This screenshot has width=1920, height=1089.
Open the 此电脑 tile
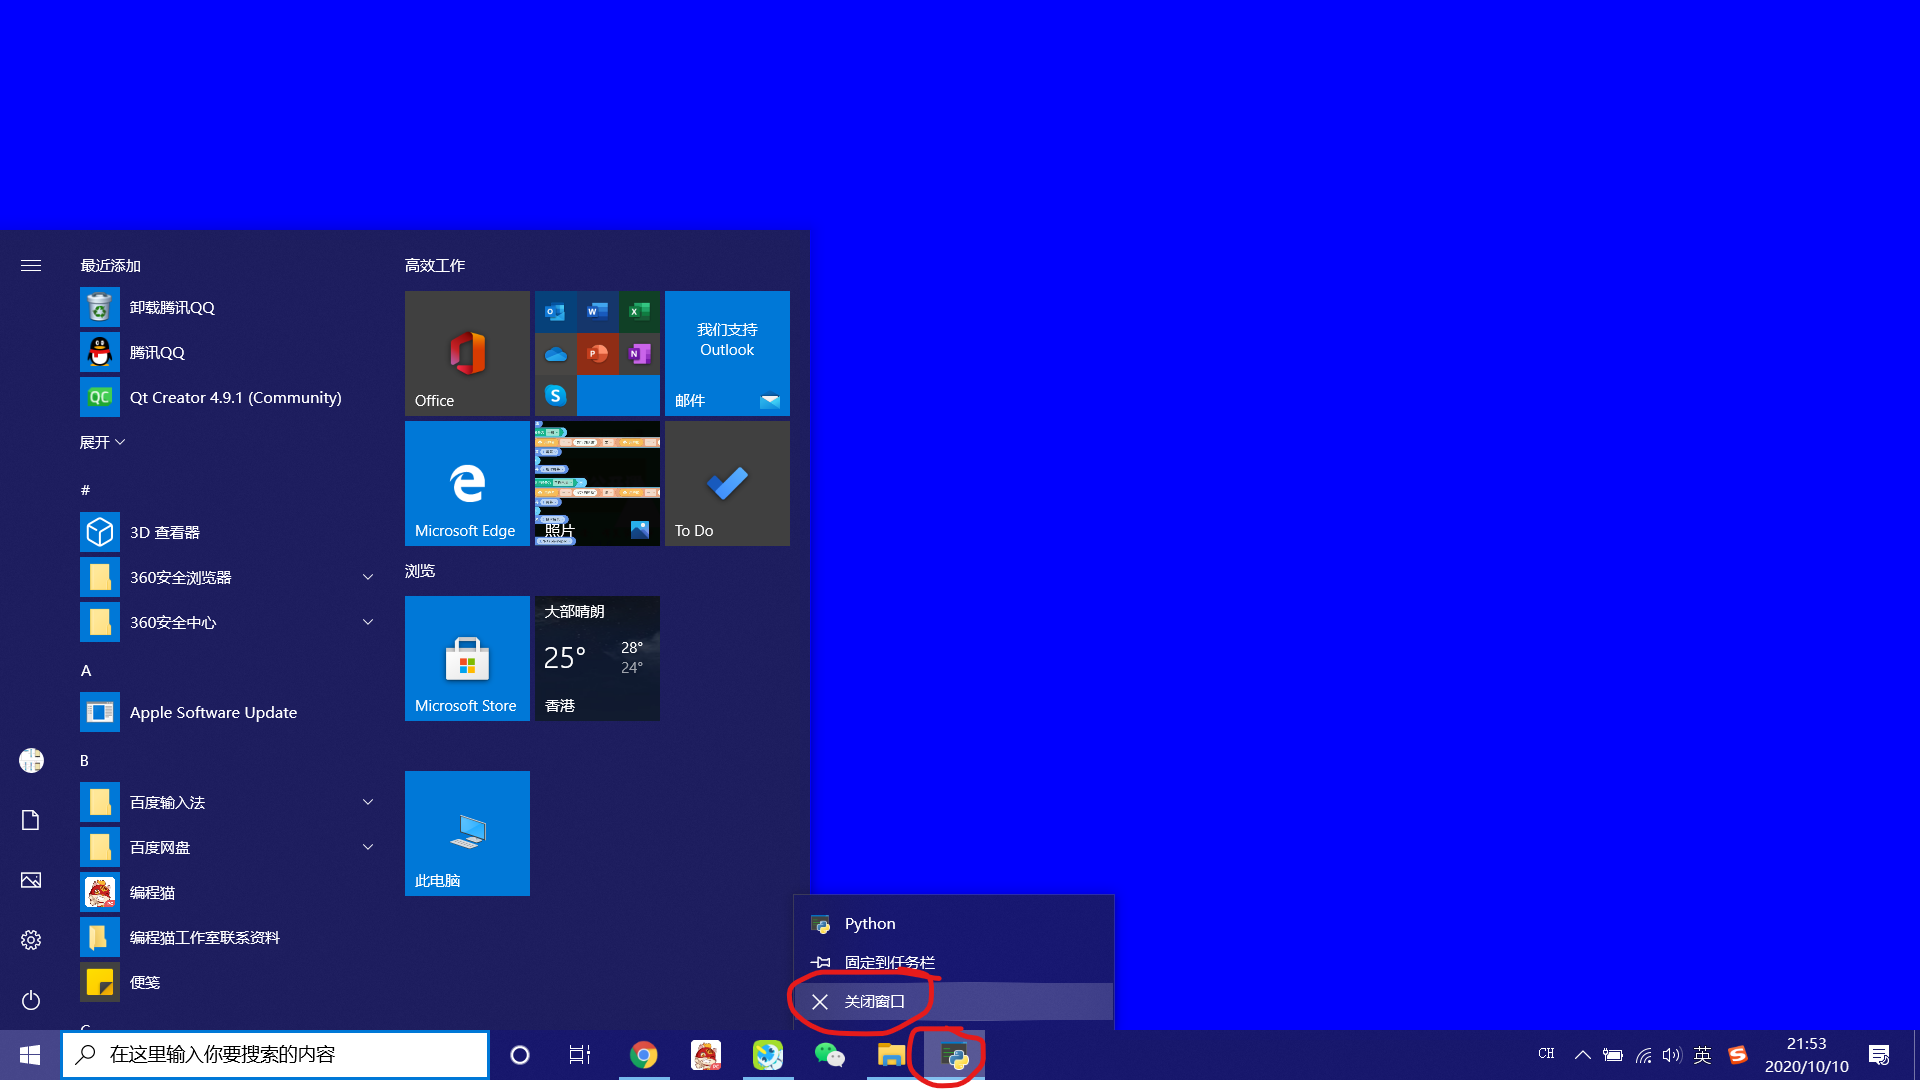point(467,833)
